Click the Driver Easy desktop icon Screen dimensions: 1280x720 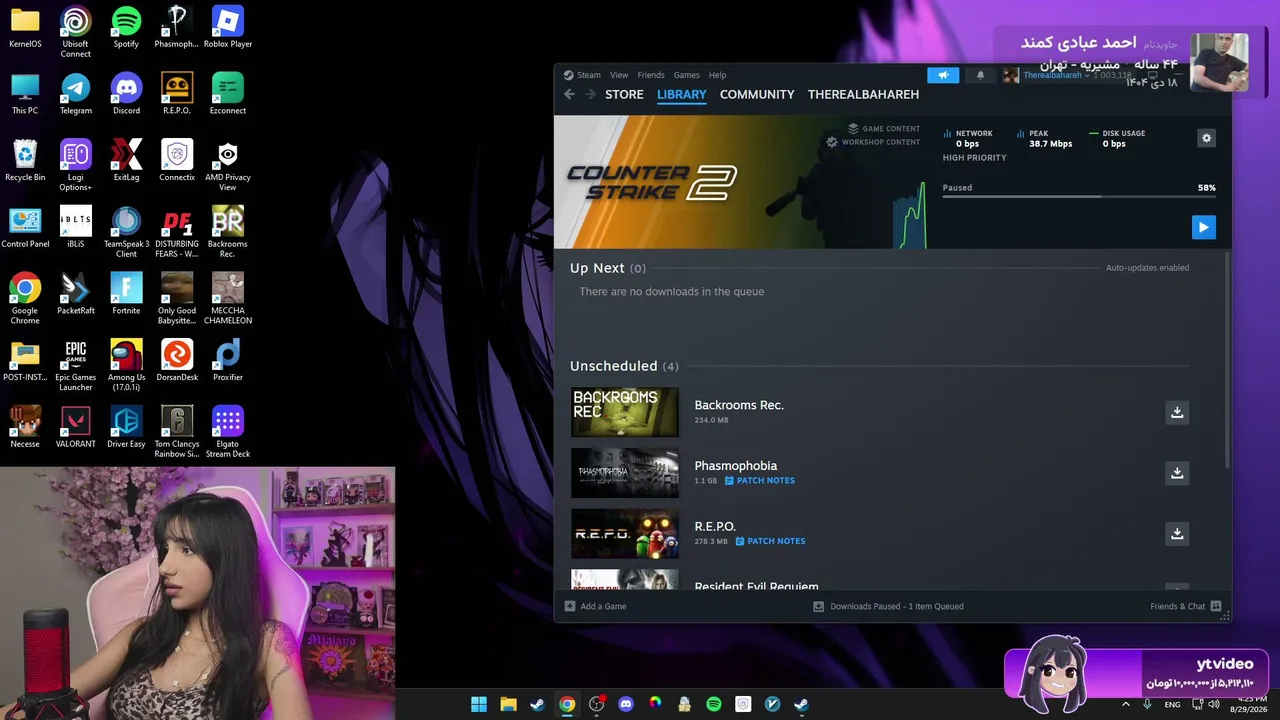[x=126, y=427]
